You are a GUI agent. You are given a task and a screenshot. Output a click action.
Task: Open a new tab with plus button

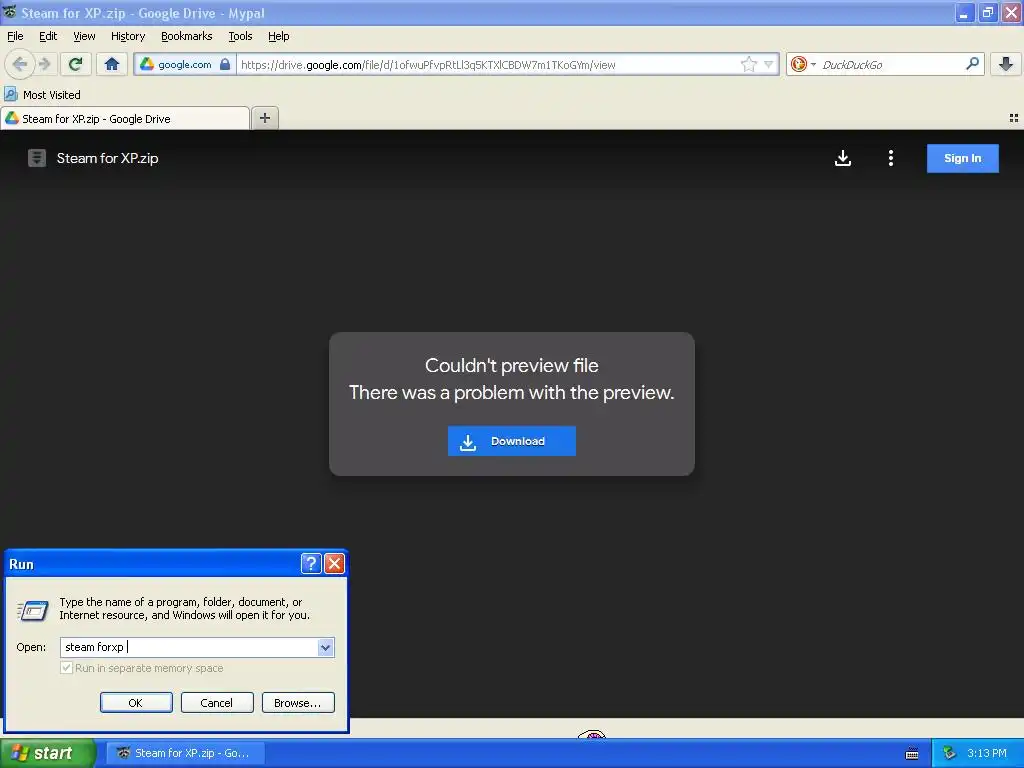point(264,118)
